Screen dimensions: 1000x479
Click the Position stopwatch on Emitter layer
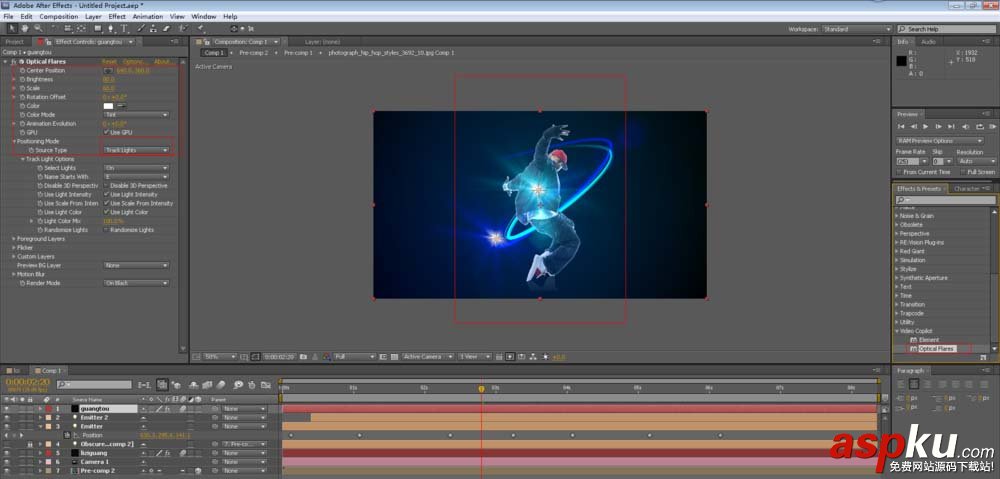pos(68,435)
